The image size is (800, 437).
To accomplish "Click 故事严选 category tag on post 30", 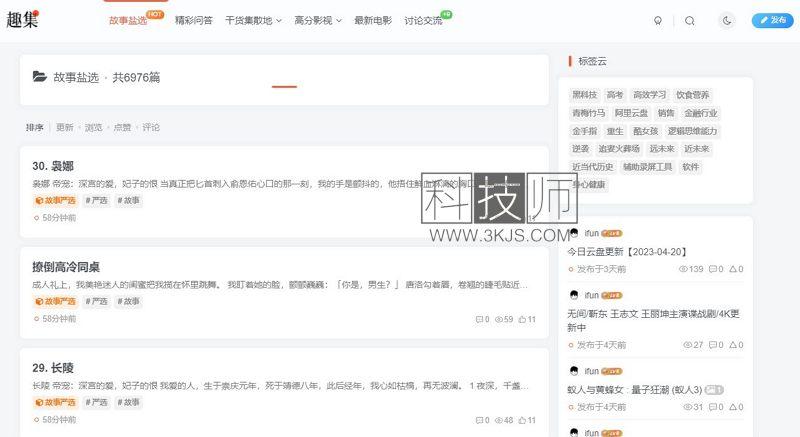I will [x=55, y=201].
